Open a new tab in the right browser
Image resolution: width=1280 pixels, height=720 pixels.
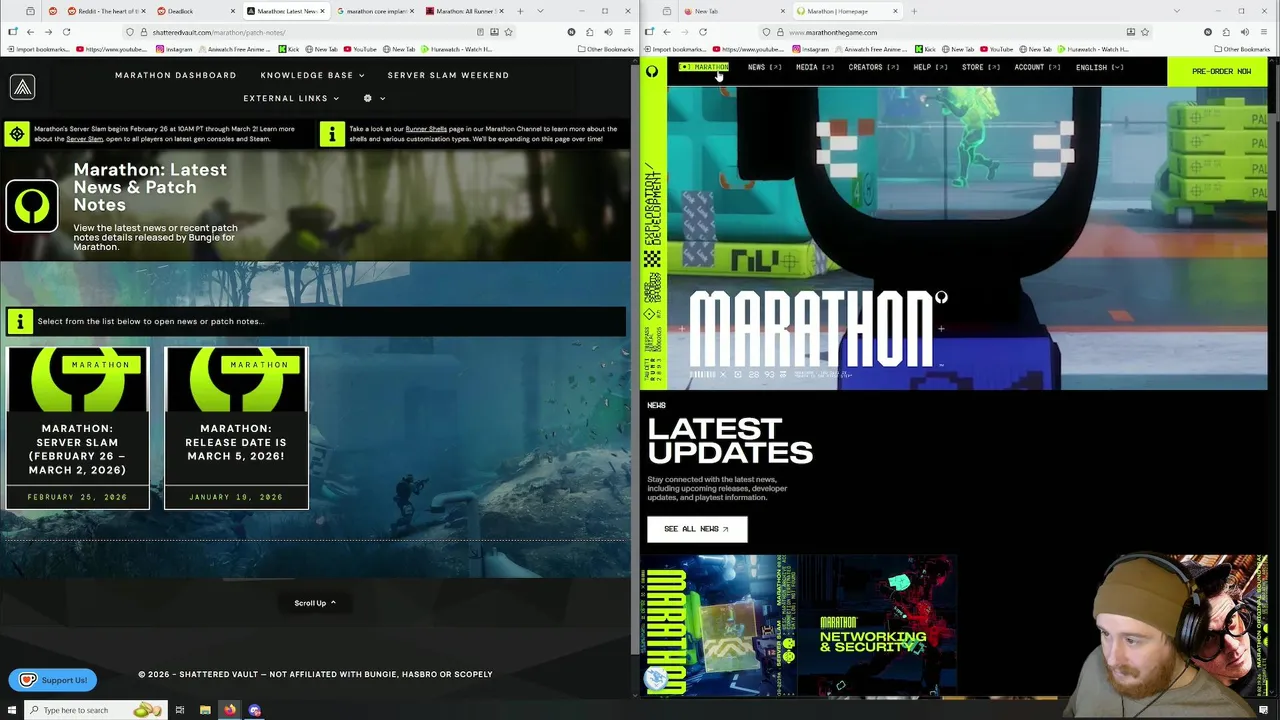pos(913,11)
